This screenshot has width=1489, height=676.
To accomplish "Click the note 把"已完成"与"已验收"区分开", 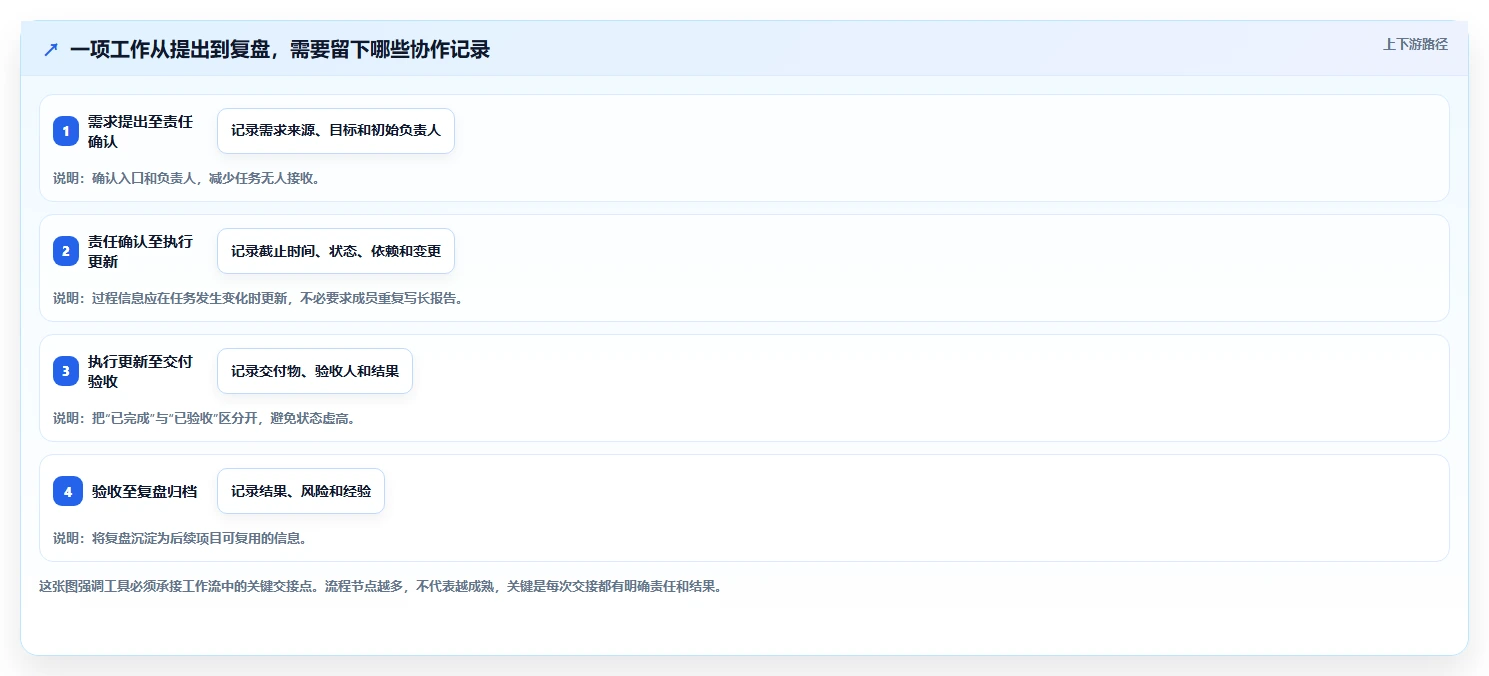I will coord(176,418).
